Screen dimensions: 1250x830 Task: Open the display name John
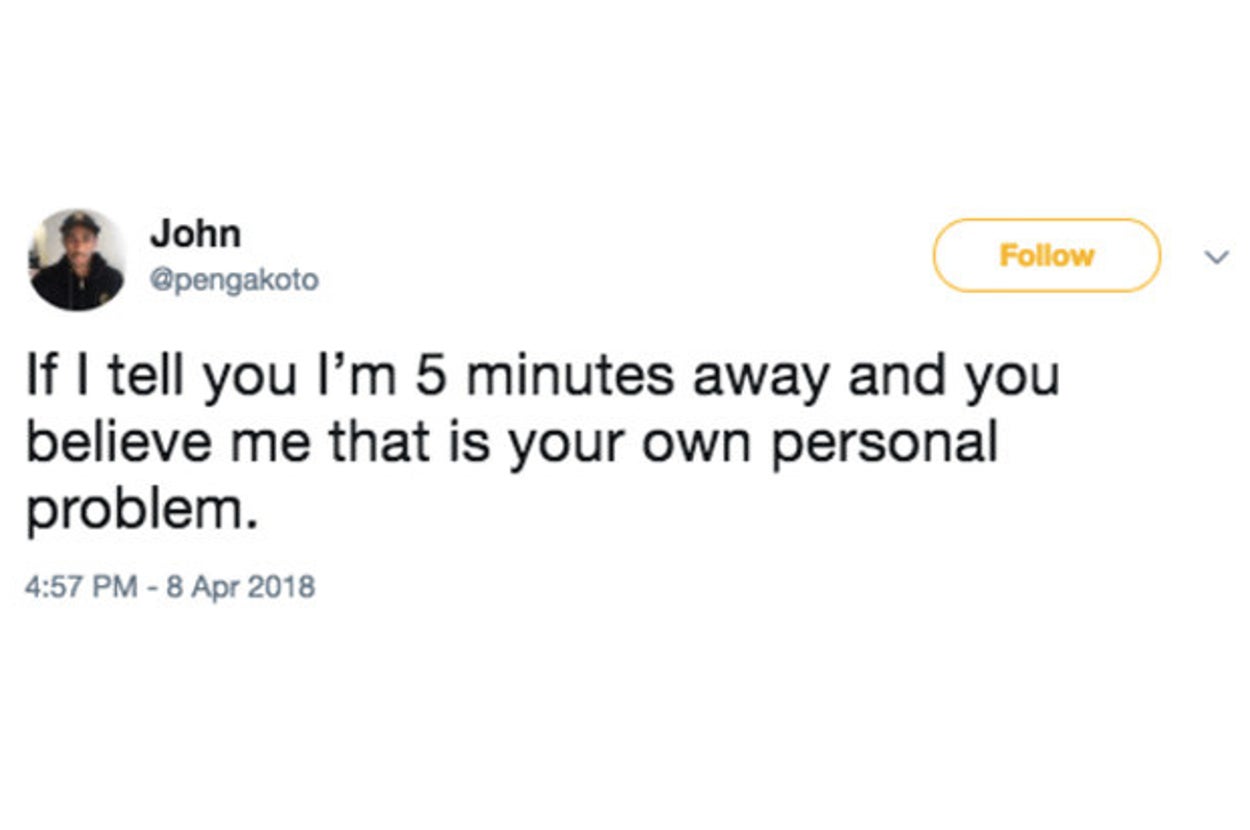coord(195,234)
